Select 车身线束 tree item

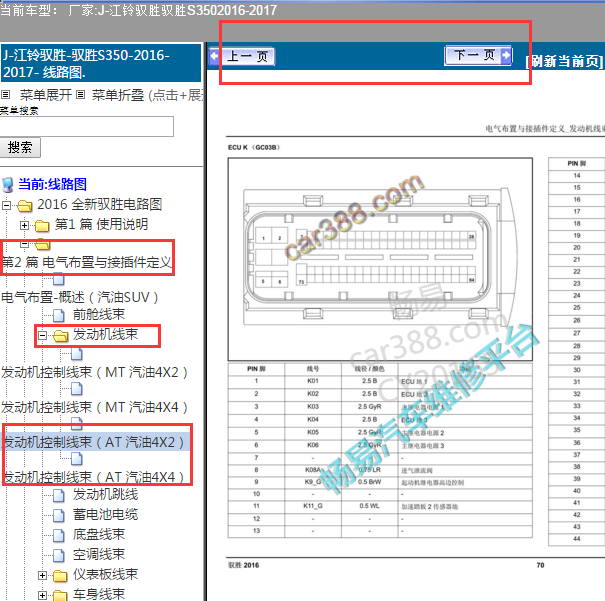[x=99, y=594]
